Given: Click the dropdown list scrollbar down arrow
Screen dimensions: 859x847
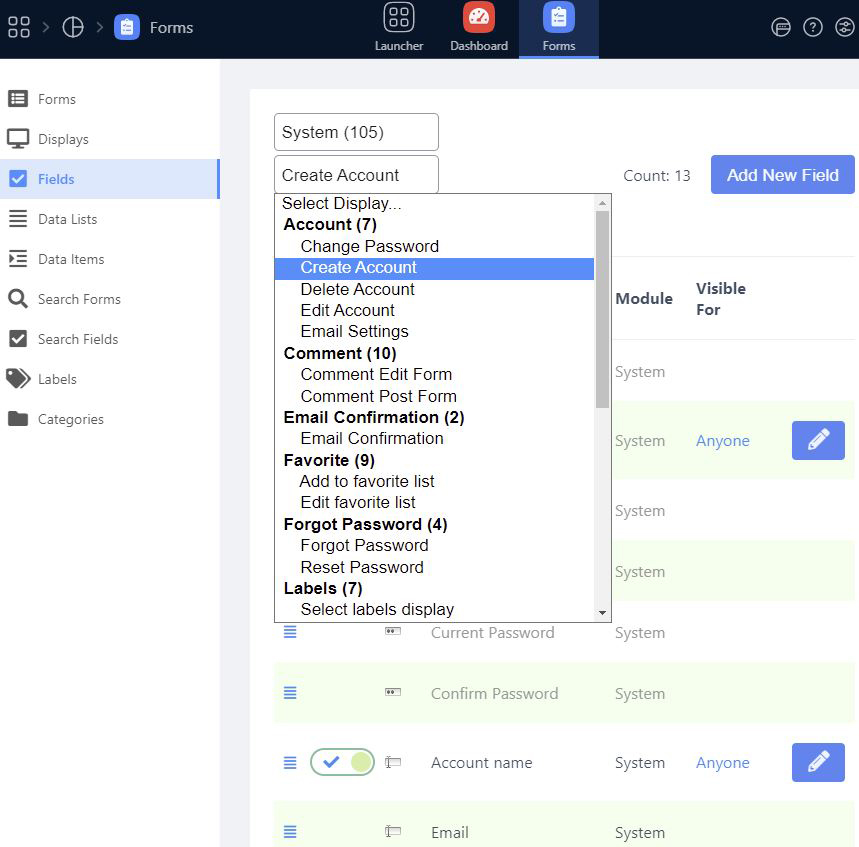Looking at the screenshot, I should point(602,612).
